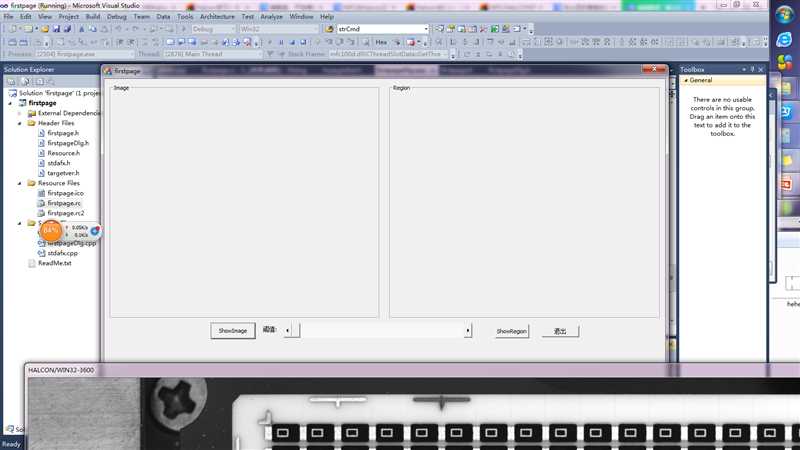Open the Analyze menu
The image size is (800, 450).
click(271, 17)
